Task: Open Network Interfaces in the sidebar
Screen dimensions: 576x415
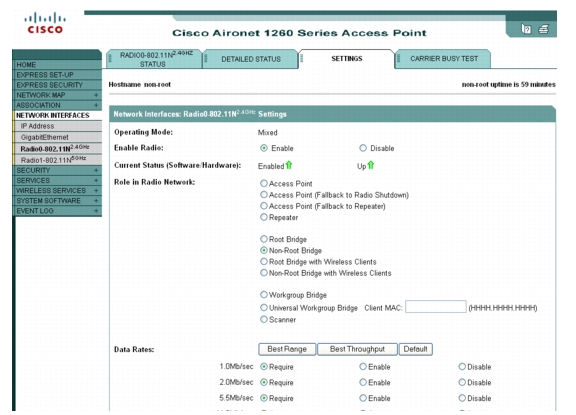Action: (x=57, y=115)
